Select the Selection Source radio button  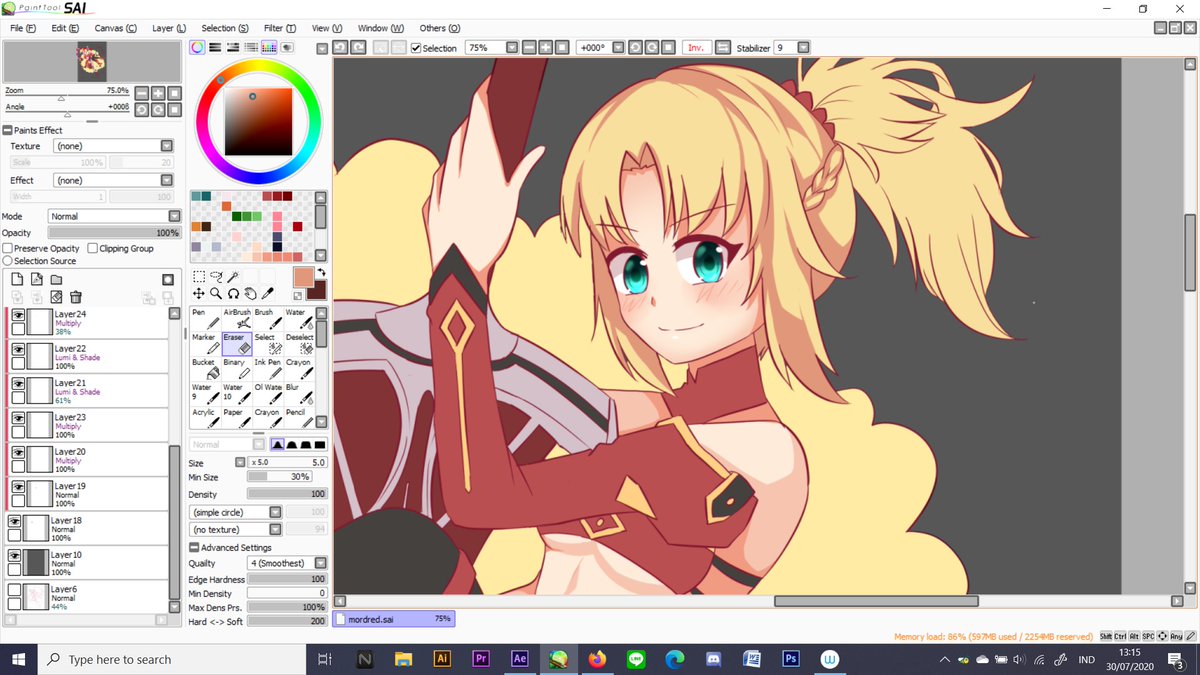pos(8,261)
